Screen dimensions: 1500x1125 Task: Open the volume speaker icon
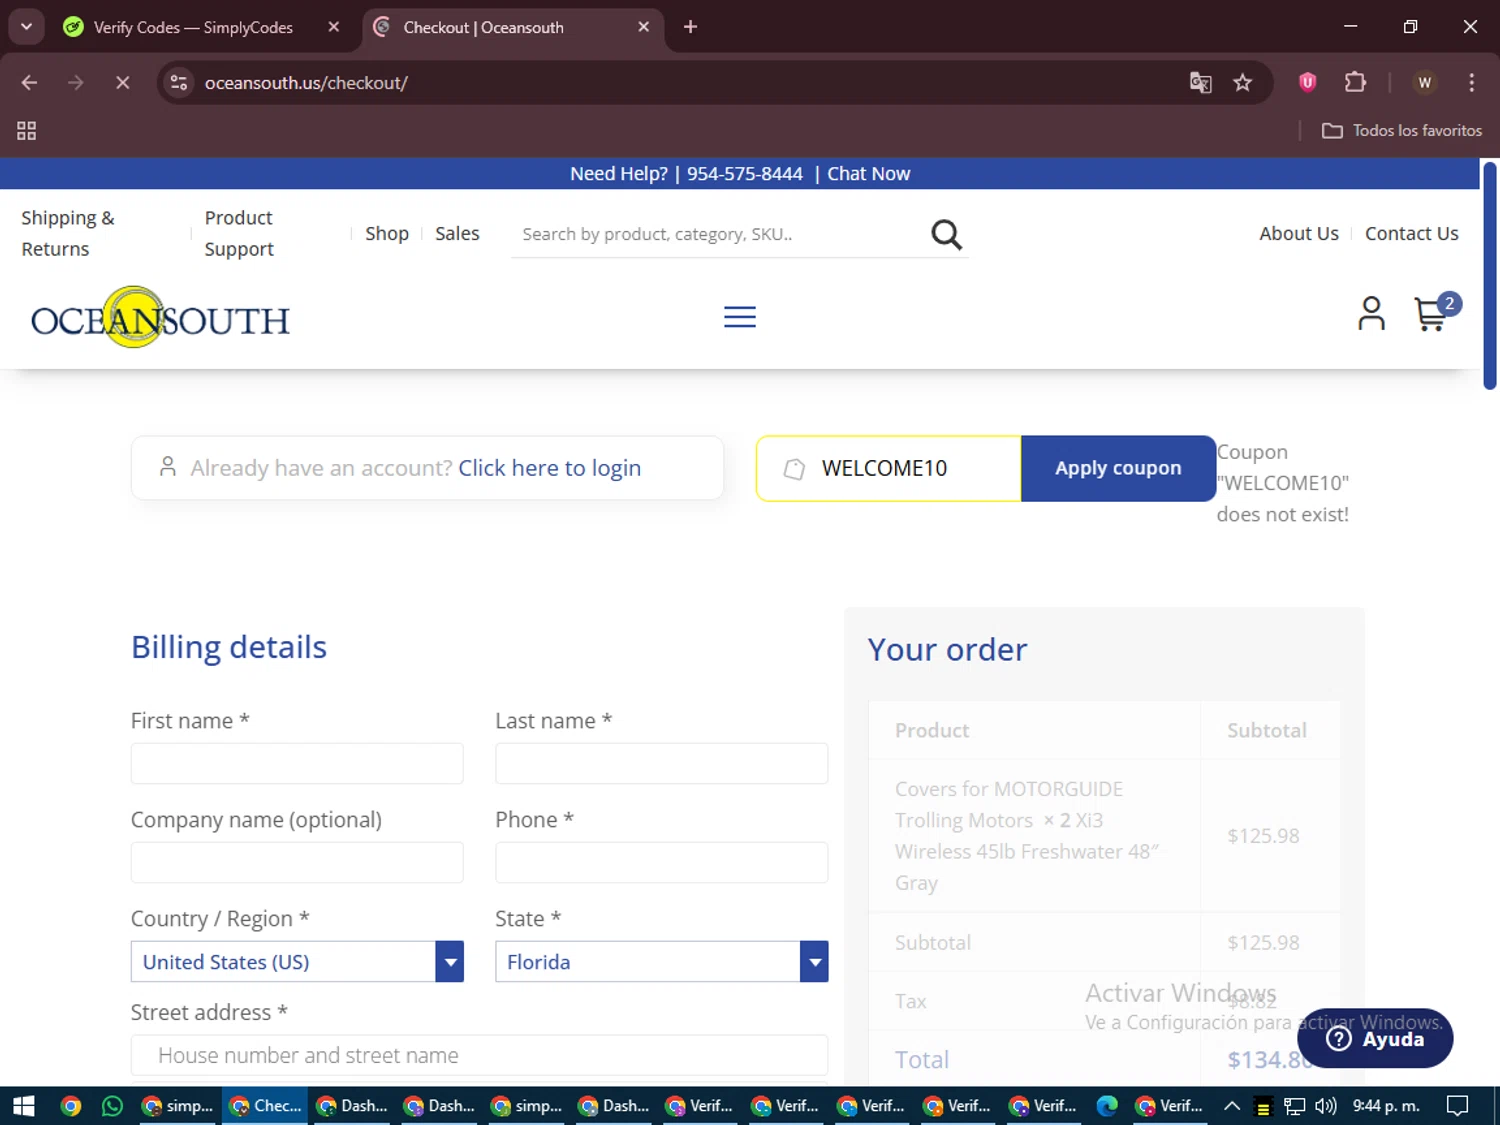1326,1106
